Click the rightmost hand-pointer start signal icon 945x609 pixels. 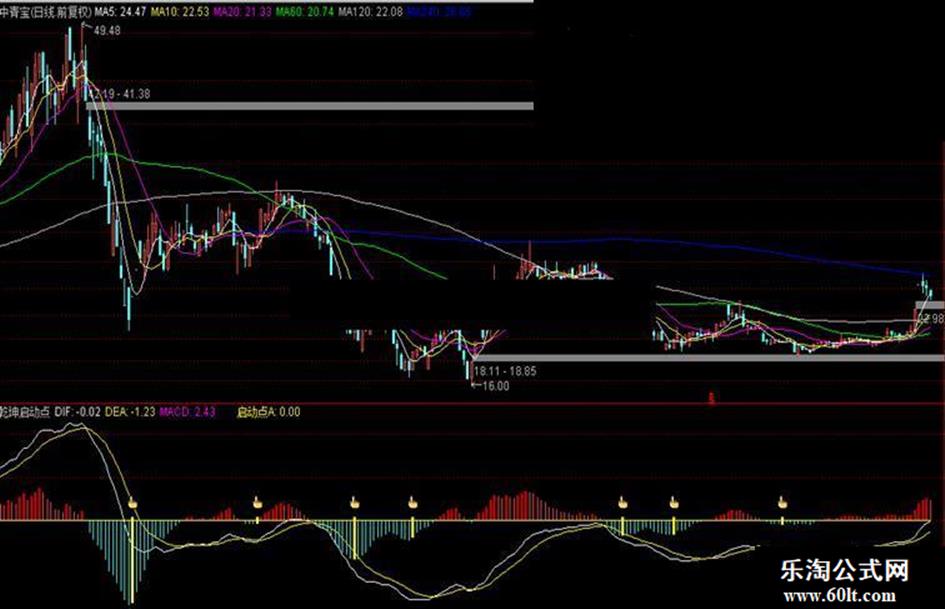point(782,502)
